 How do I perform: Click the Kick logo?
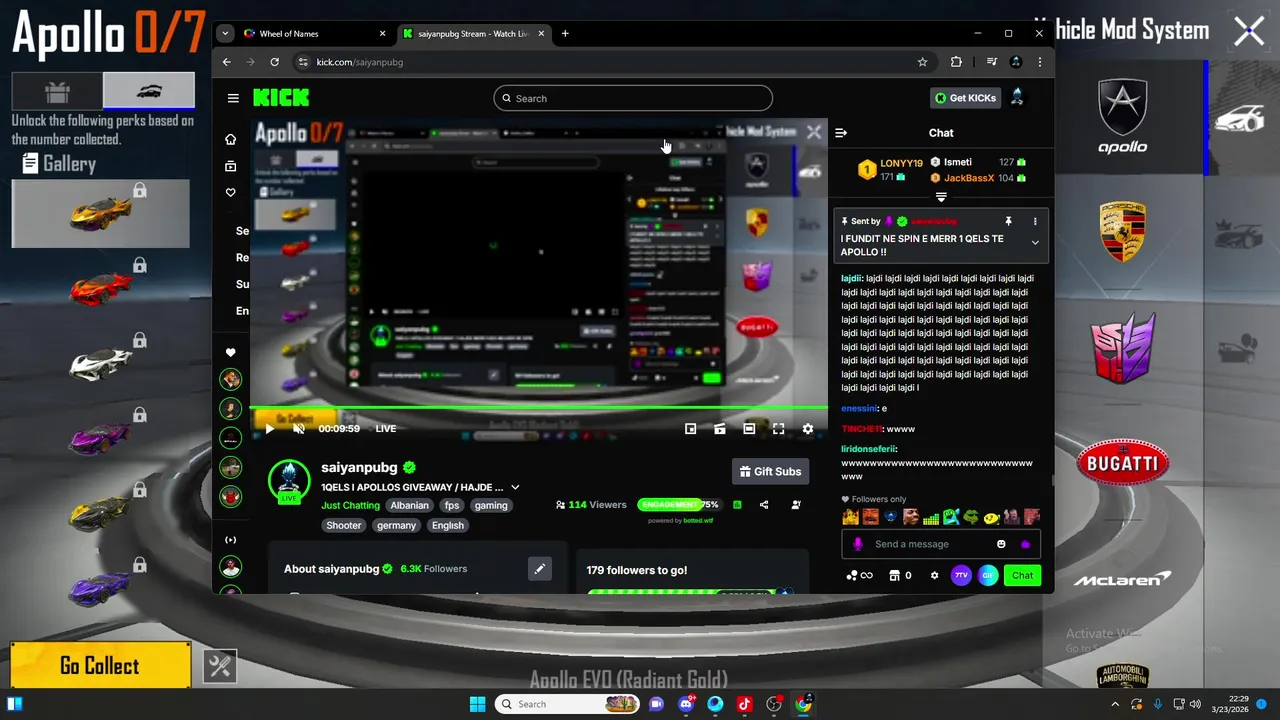point(281,97)
